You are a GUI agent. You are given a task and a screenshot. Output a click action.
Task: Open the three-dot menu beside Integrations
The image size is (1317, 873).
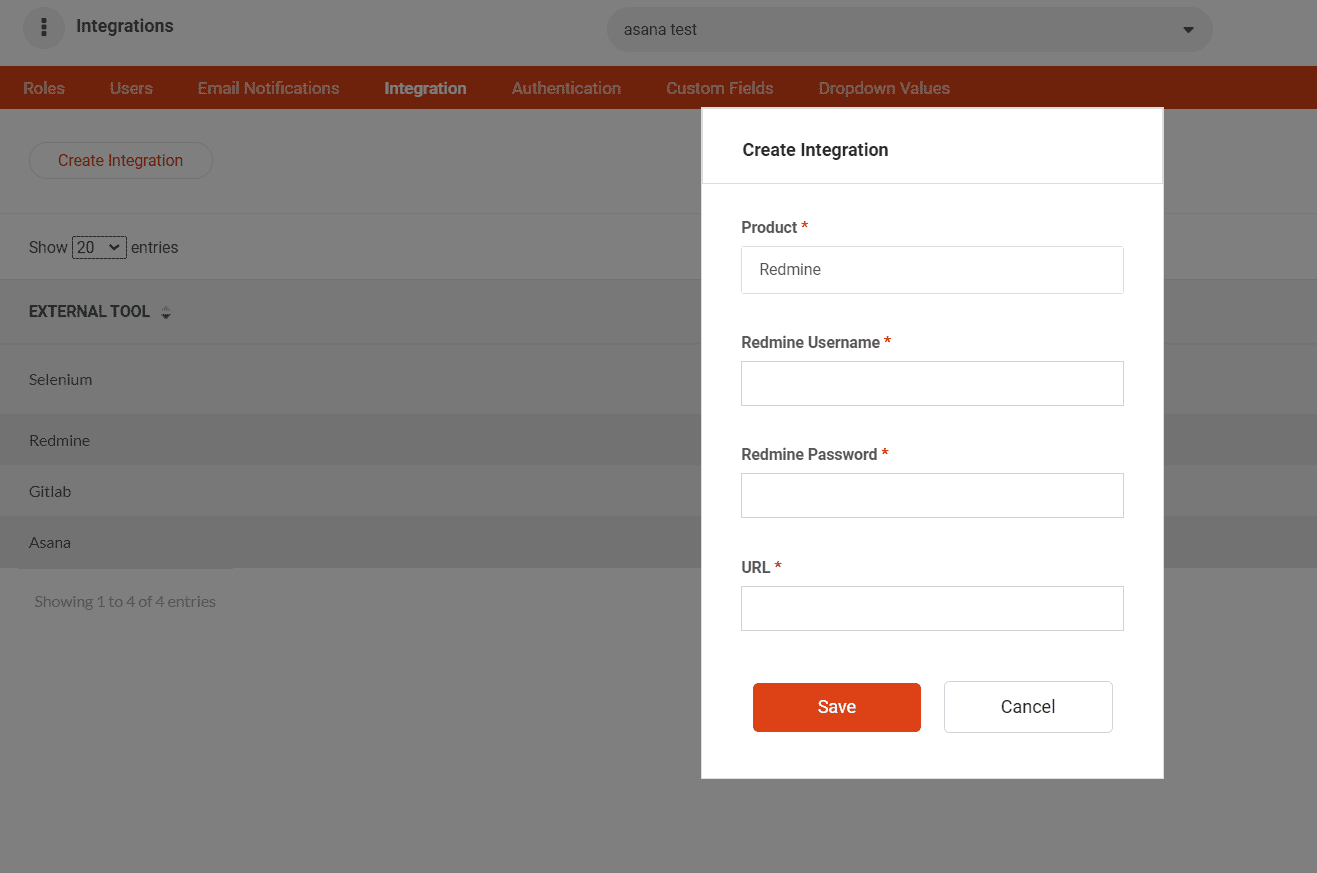(44, 28)
